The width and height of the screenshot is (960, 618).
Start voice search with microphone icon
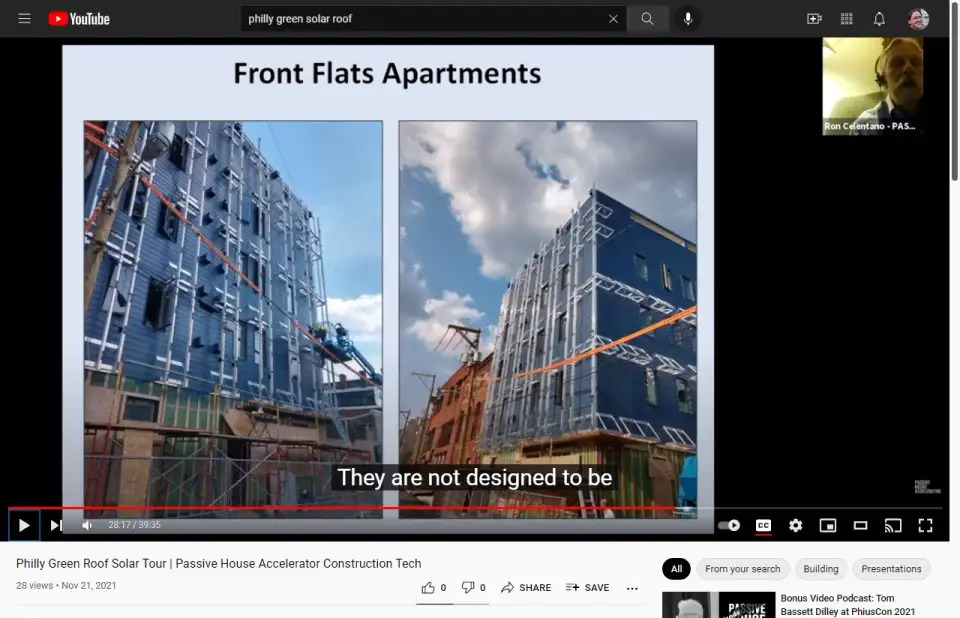click(687, 19)
